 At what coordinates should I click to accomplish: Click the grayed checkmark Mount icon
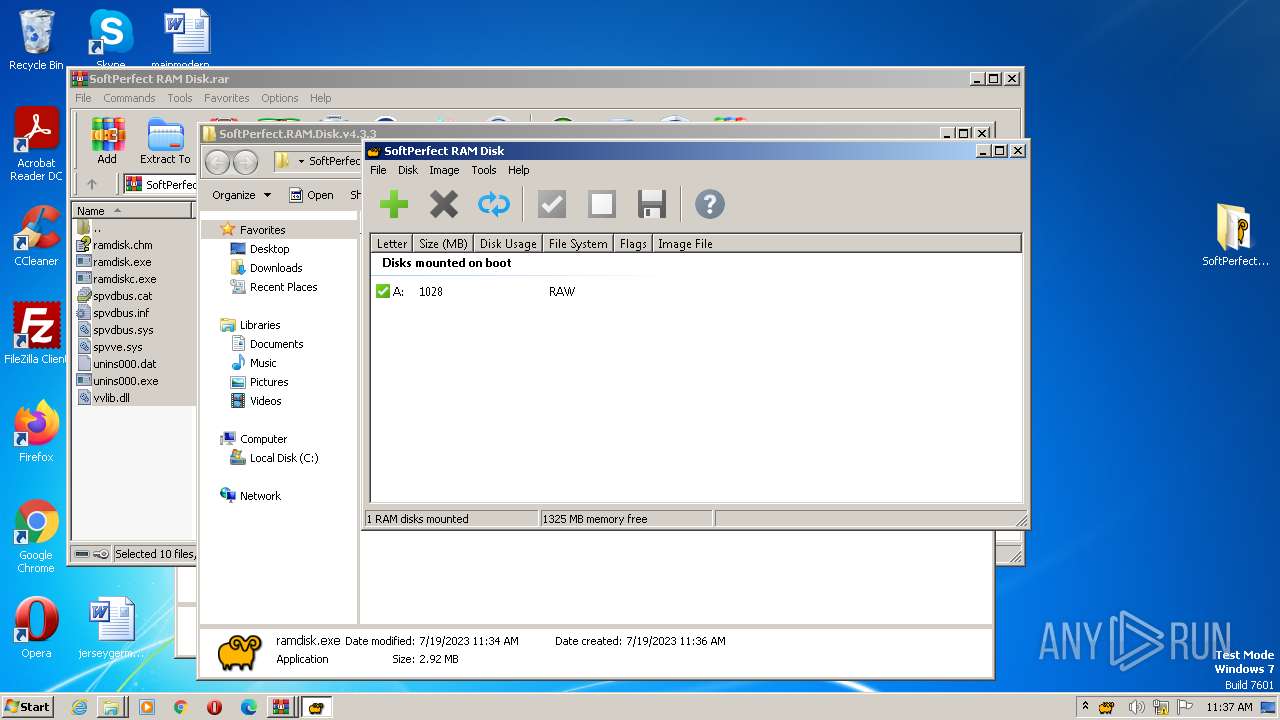click(552, 204)
